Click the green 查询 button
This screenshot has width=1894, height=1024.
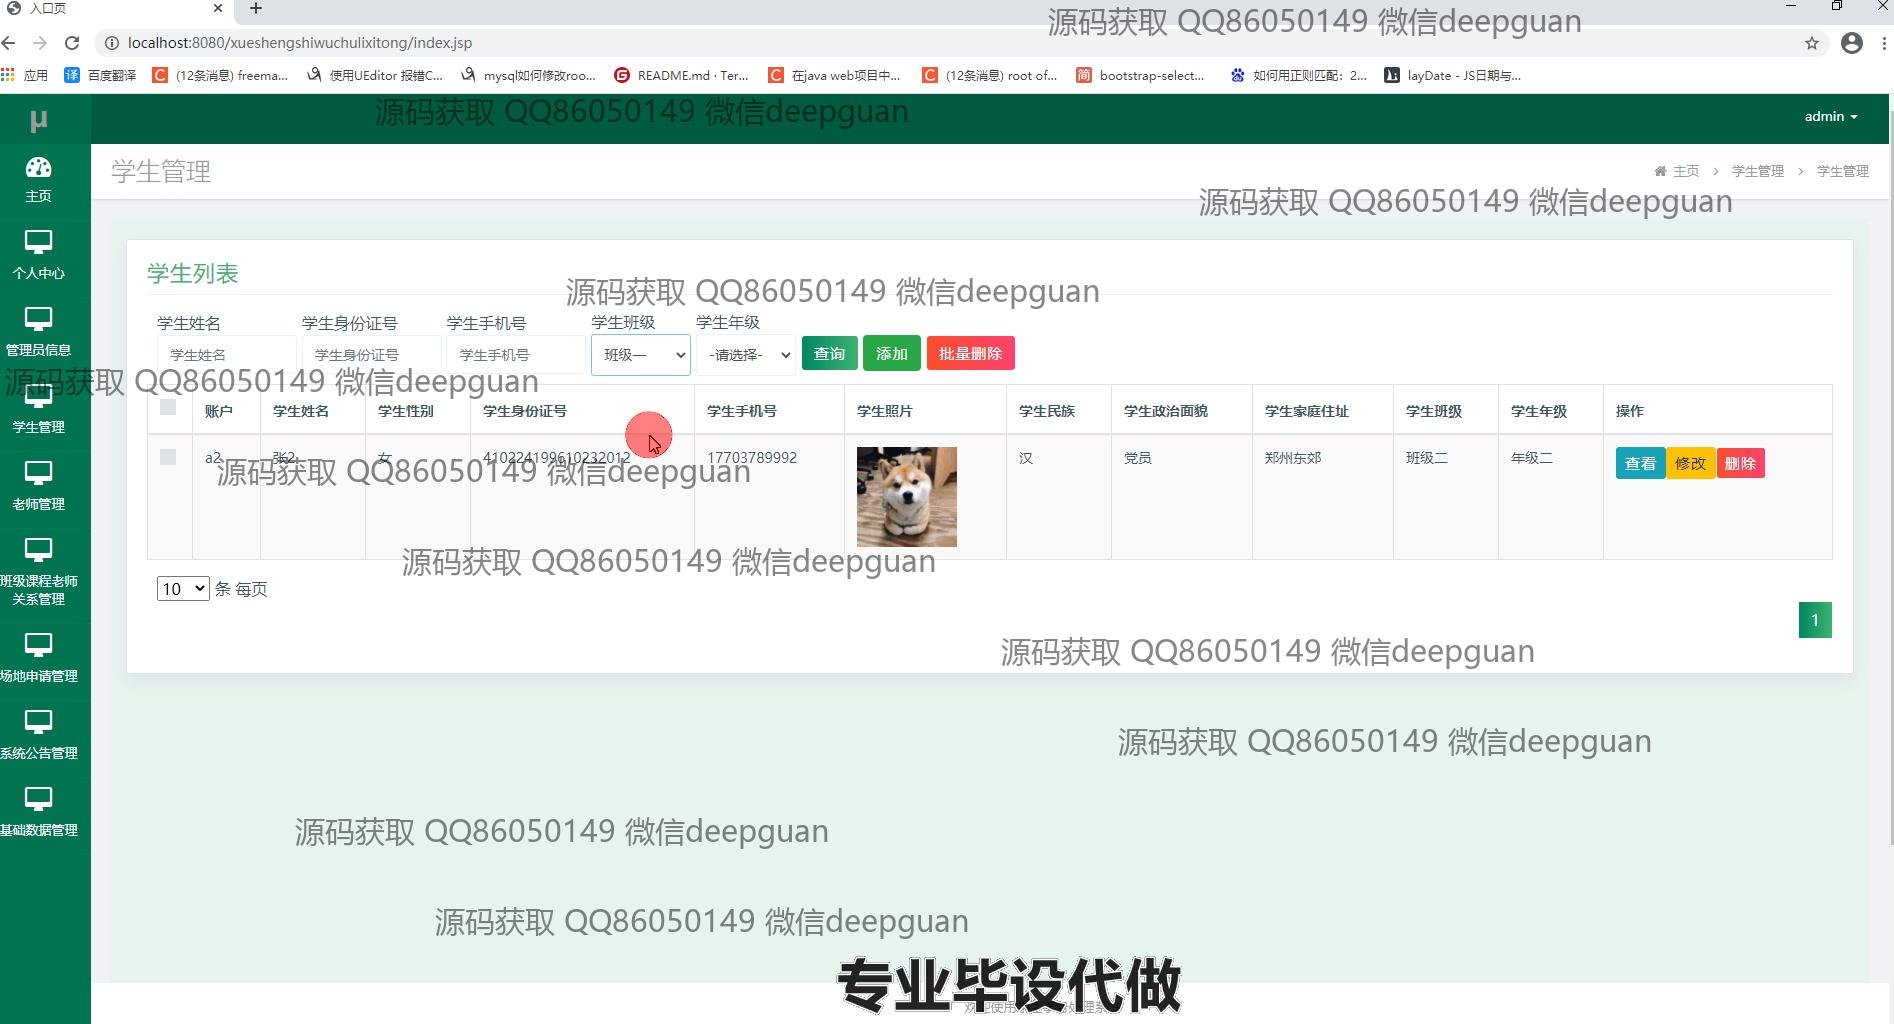[829, 354]
